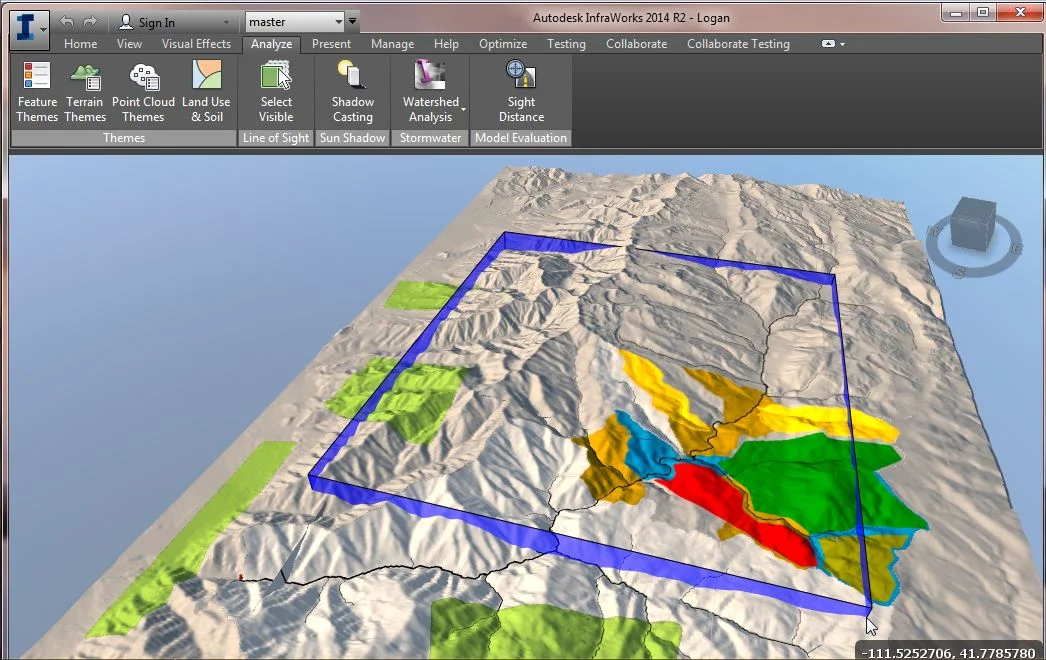The height and width of the screenshot is (660, 1046).
Task: Expand the Watershed Analysis dropdown arrow
Action: (463, 109)
